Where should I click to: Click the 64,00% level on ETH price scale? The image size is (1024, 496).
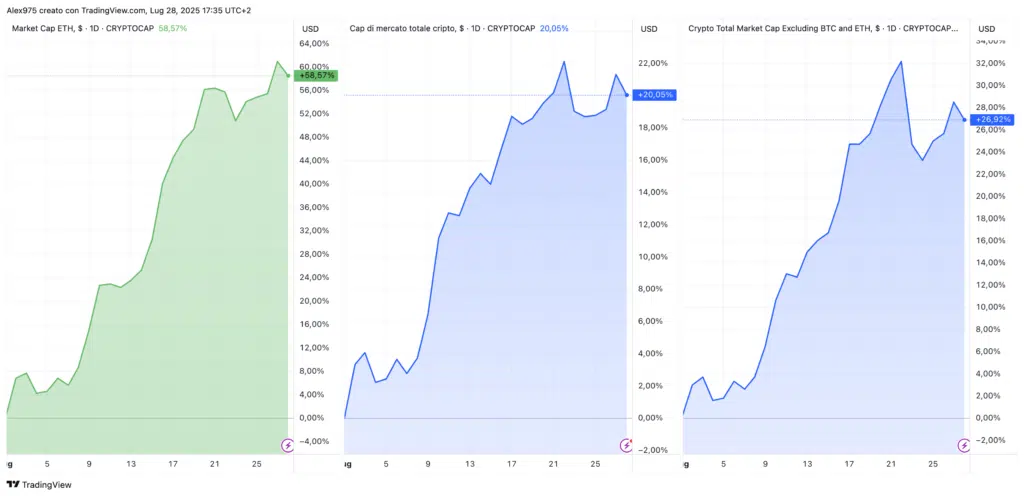coord(313,43)
